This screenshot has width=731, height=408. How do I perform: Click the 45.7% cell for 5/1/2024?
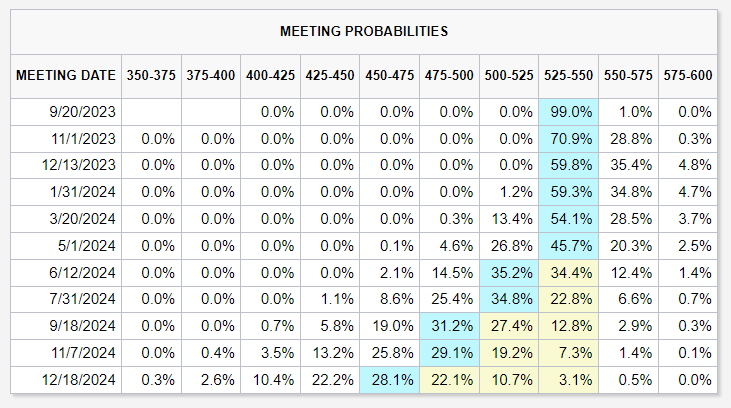click(568, 246)
